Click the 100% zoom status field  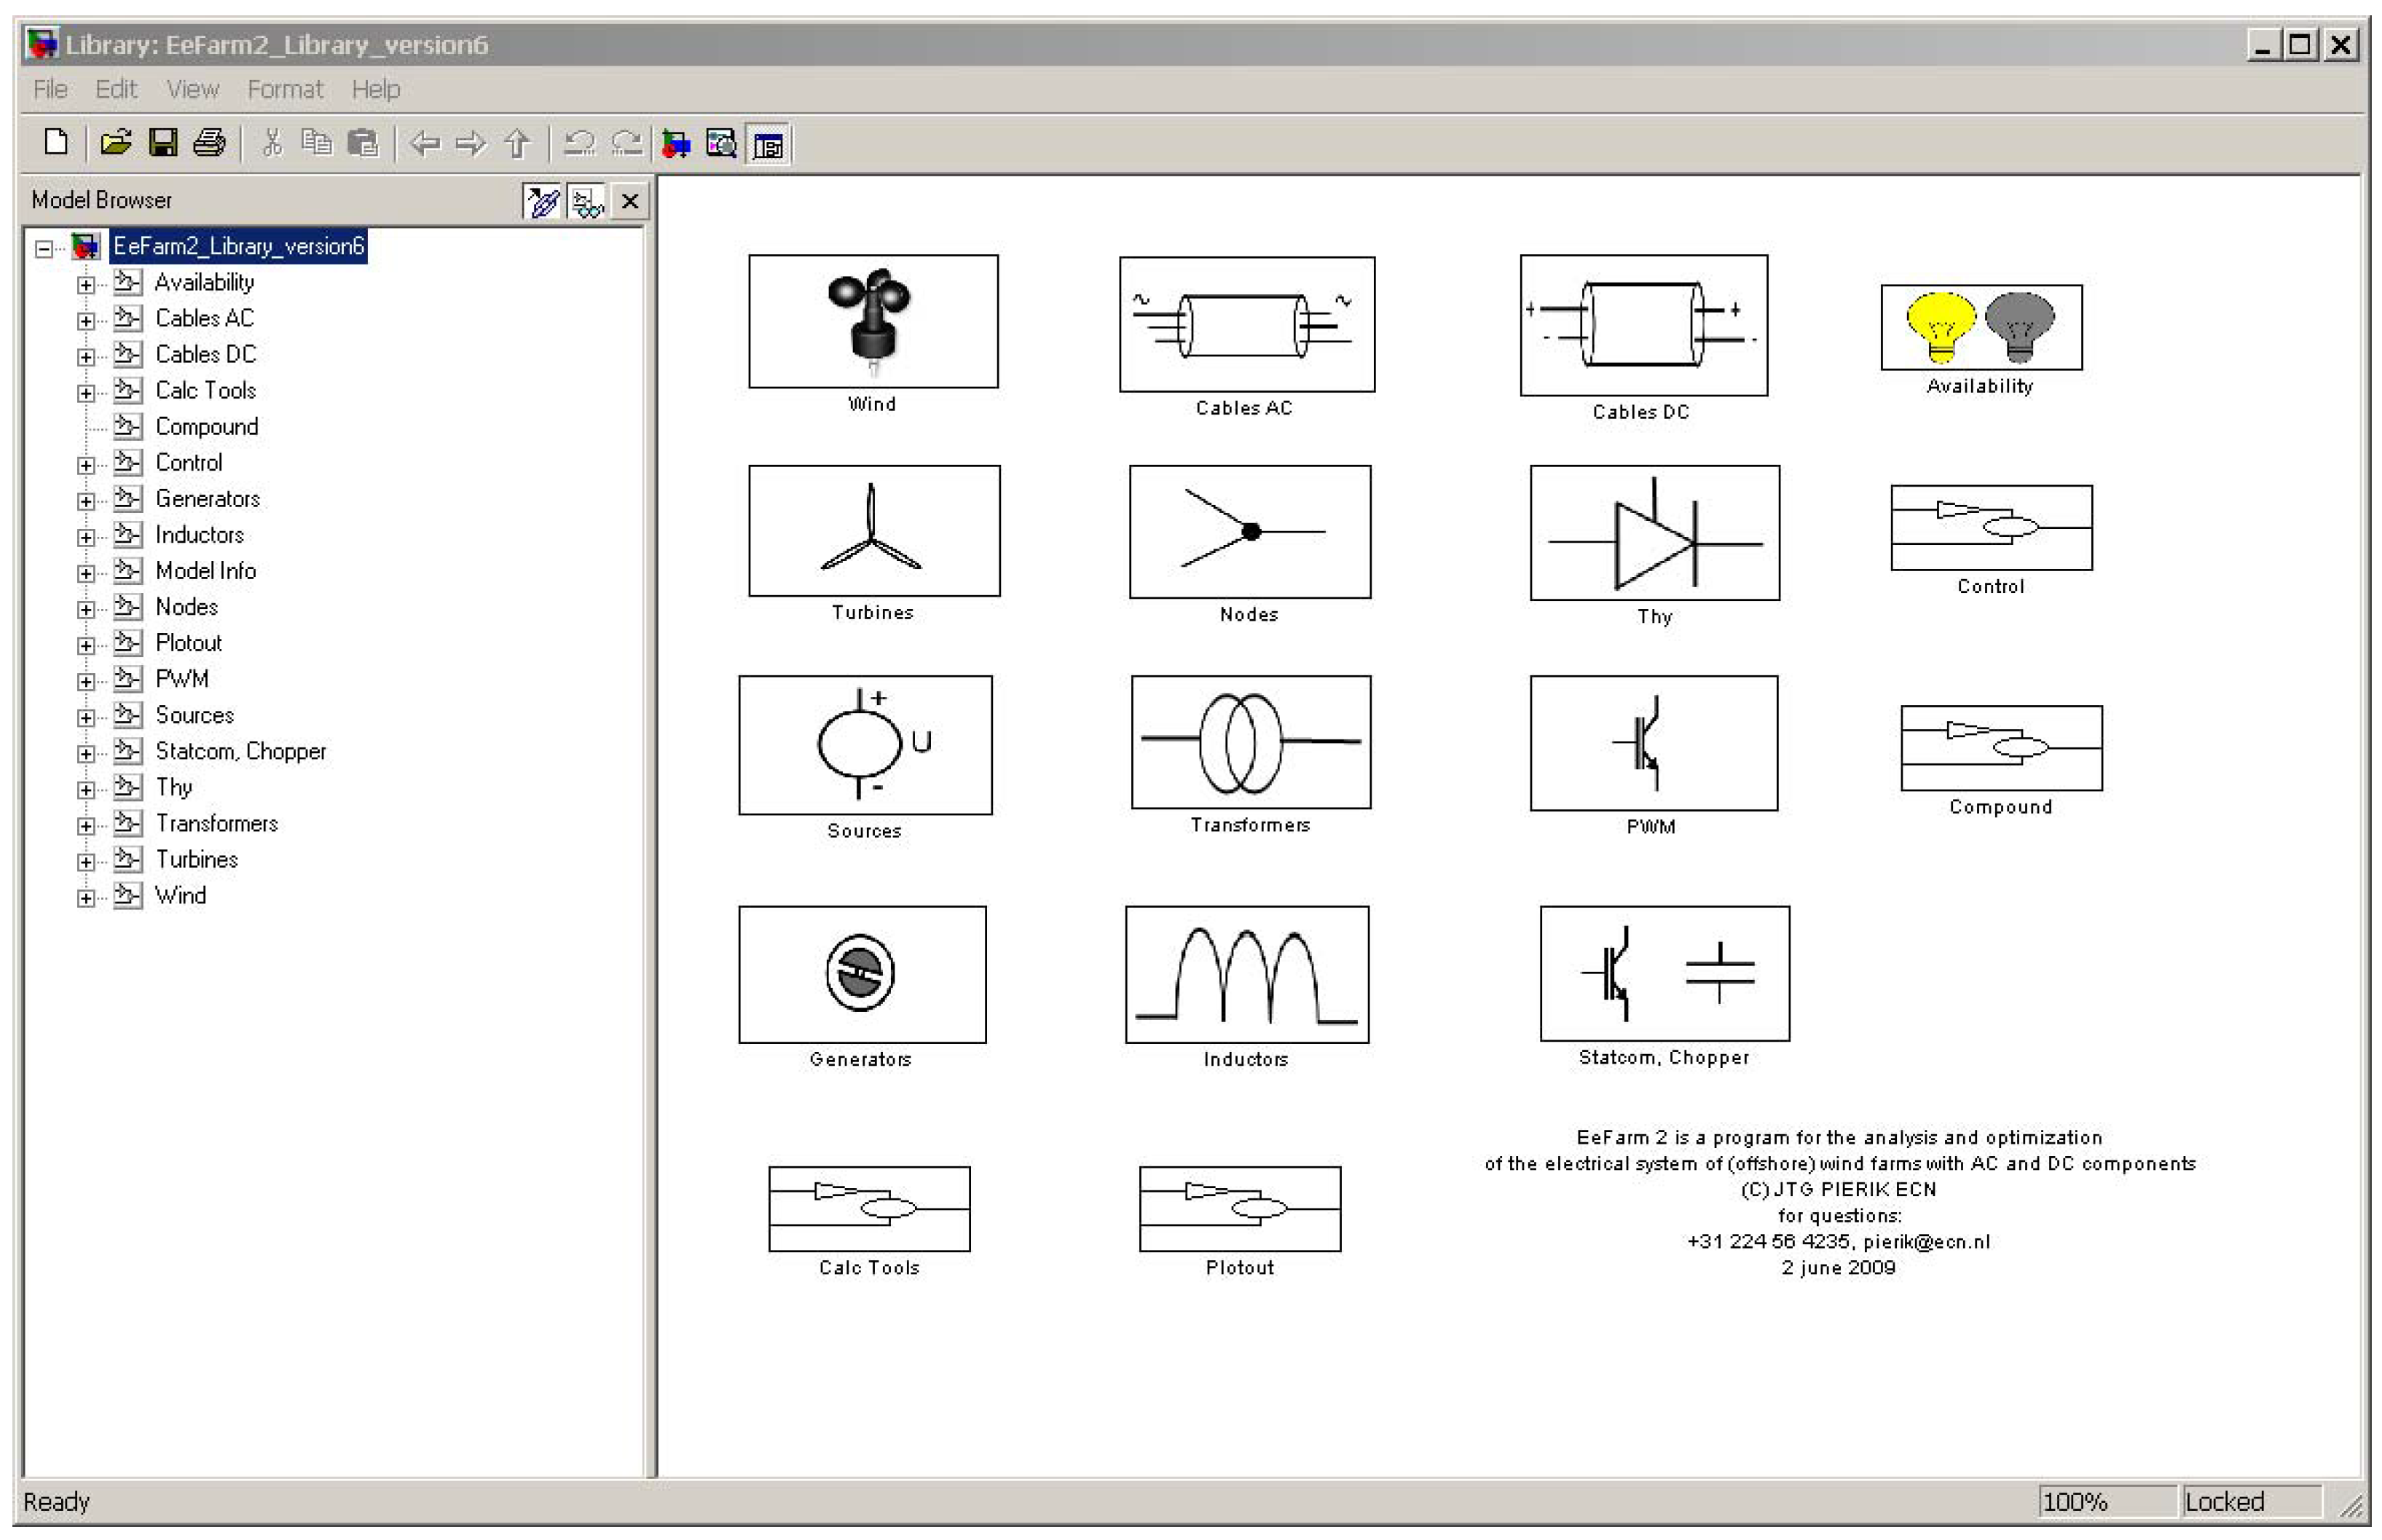click(2107, 1502)
